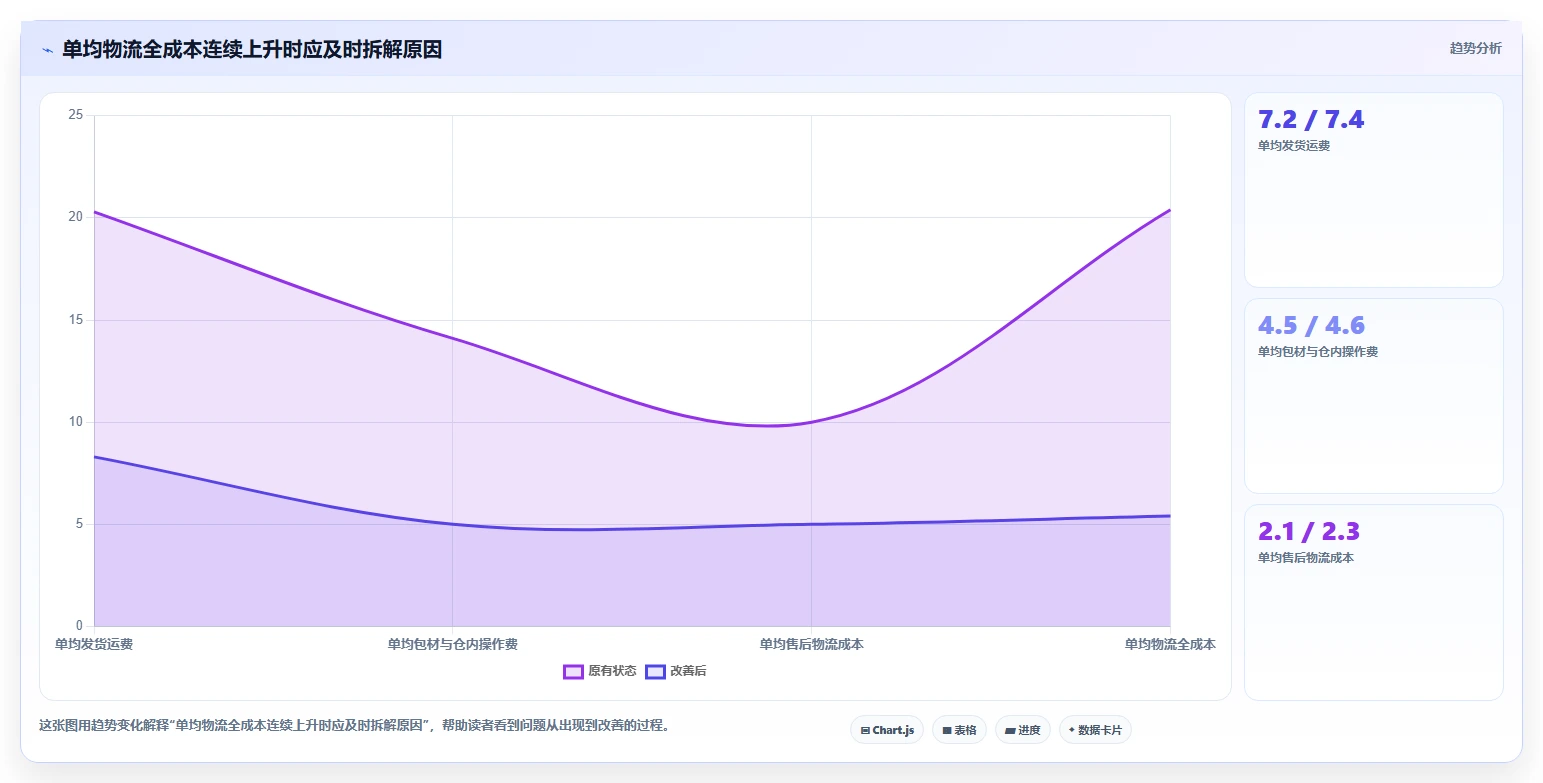Click the 数据卡片 sparkle icon

(x=1072, y=730)
